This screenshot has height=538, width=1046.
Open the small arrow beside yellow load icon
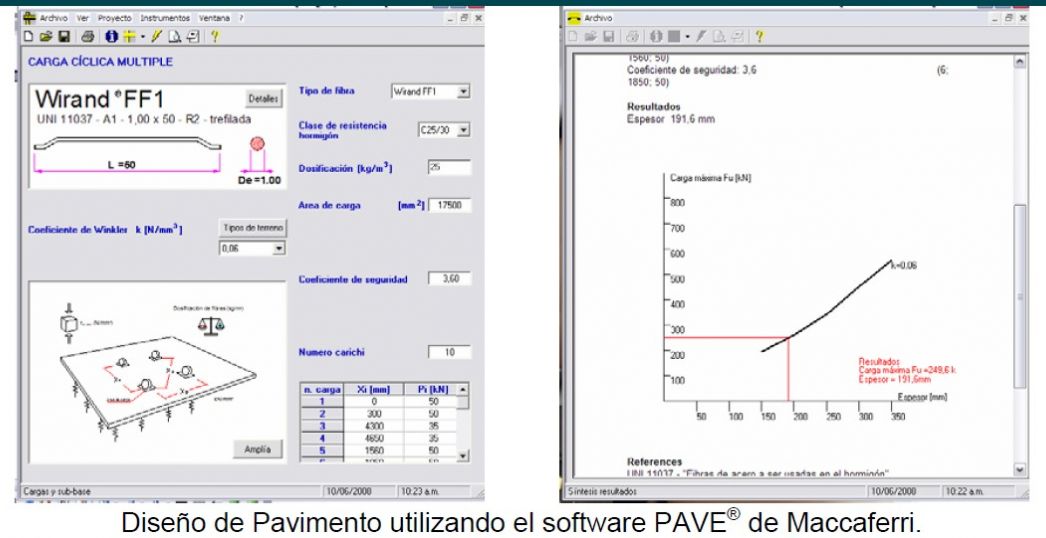(143, 37)
